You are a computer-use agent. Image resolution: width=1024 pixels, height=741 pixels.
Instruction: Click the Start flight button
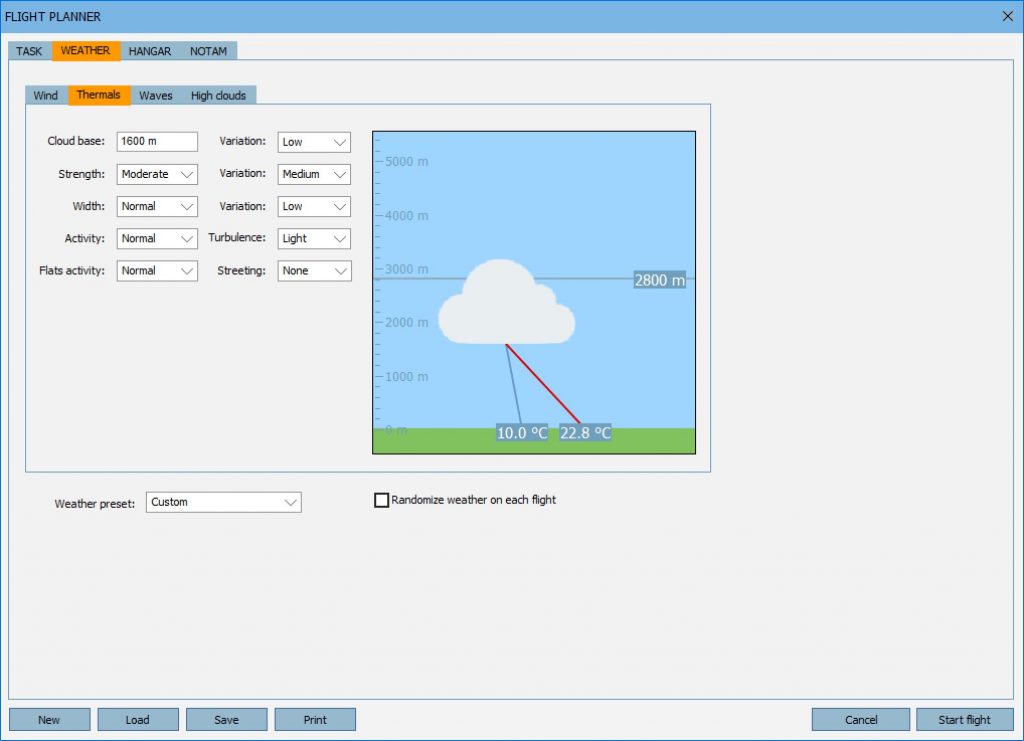coord(964,720)
